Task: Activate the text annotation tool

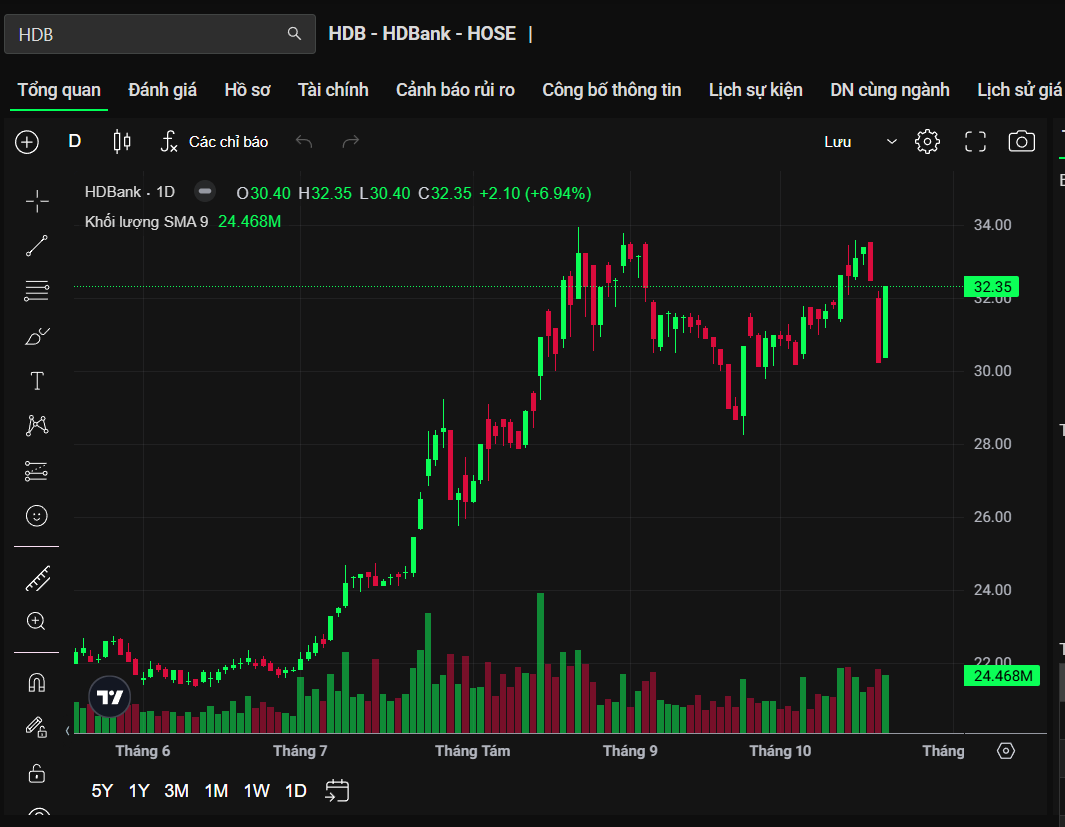Action: (x=37, y=381)
